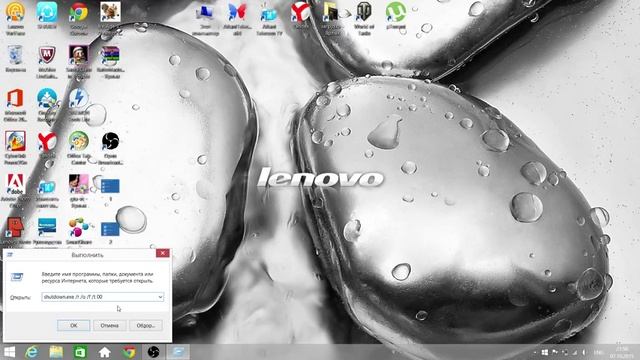Open the Office Tab Center shortcut
This screenshot has width=640, height=360.
pyautogui.click(x=78, y=148)
